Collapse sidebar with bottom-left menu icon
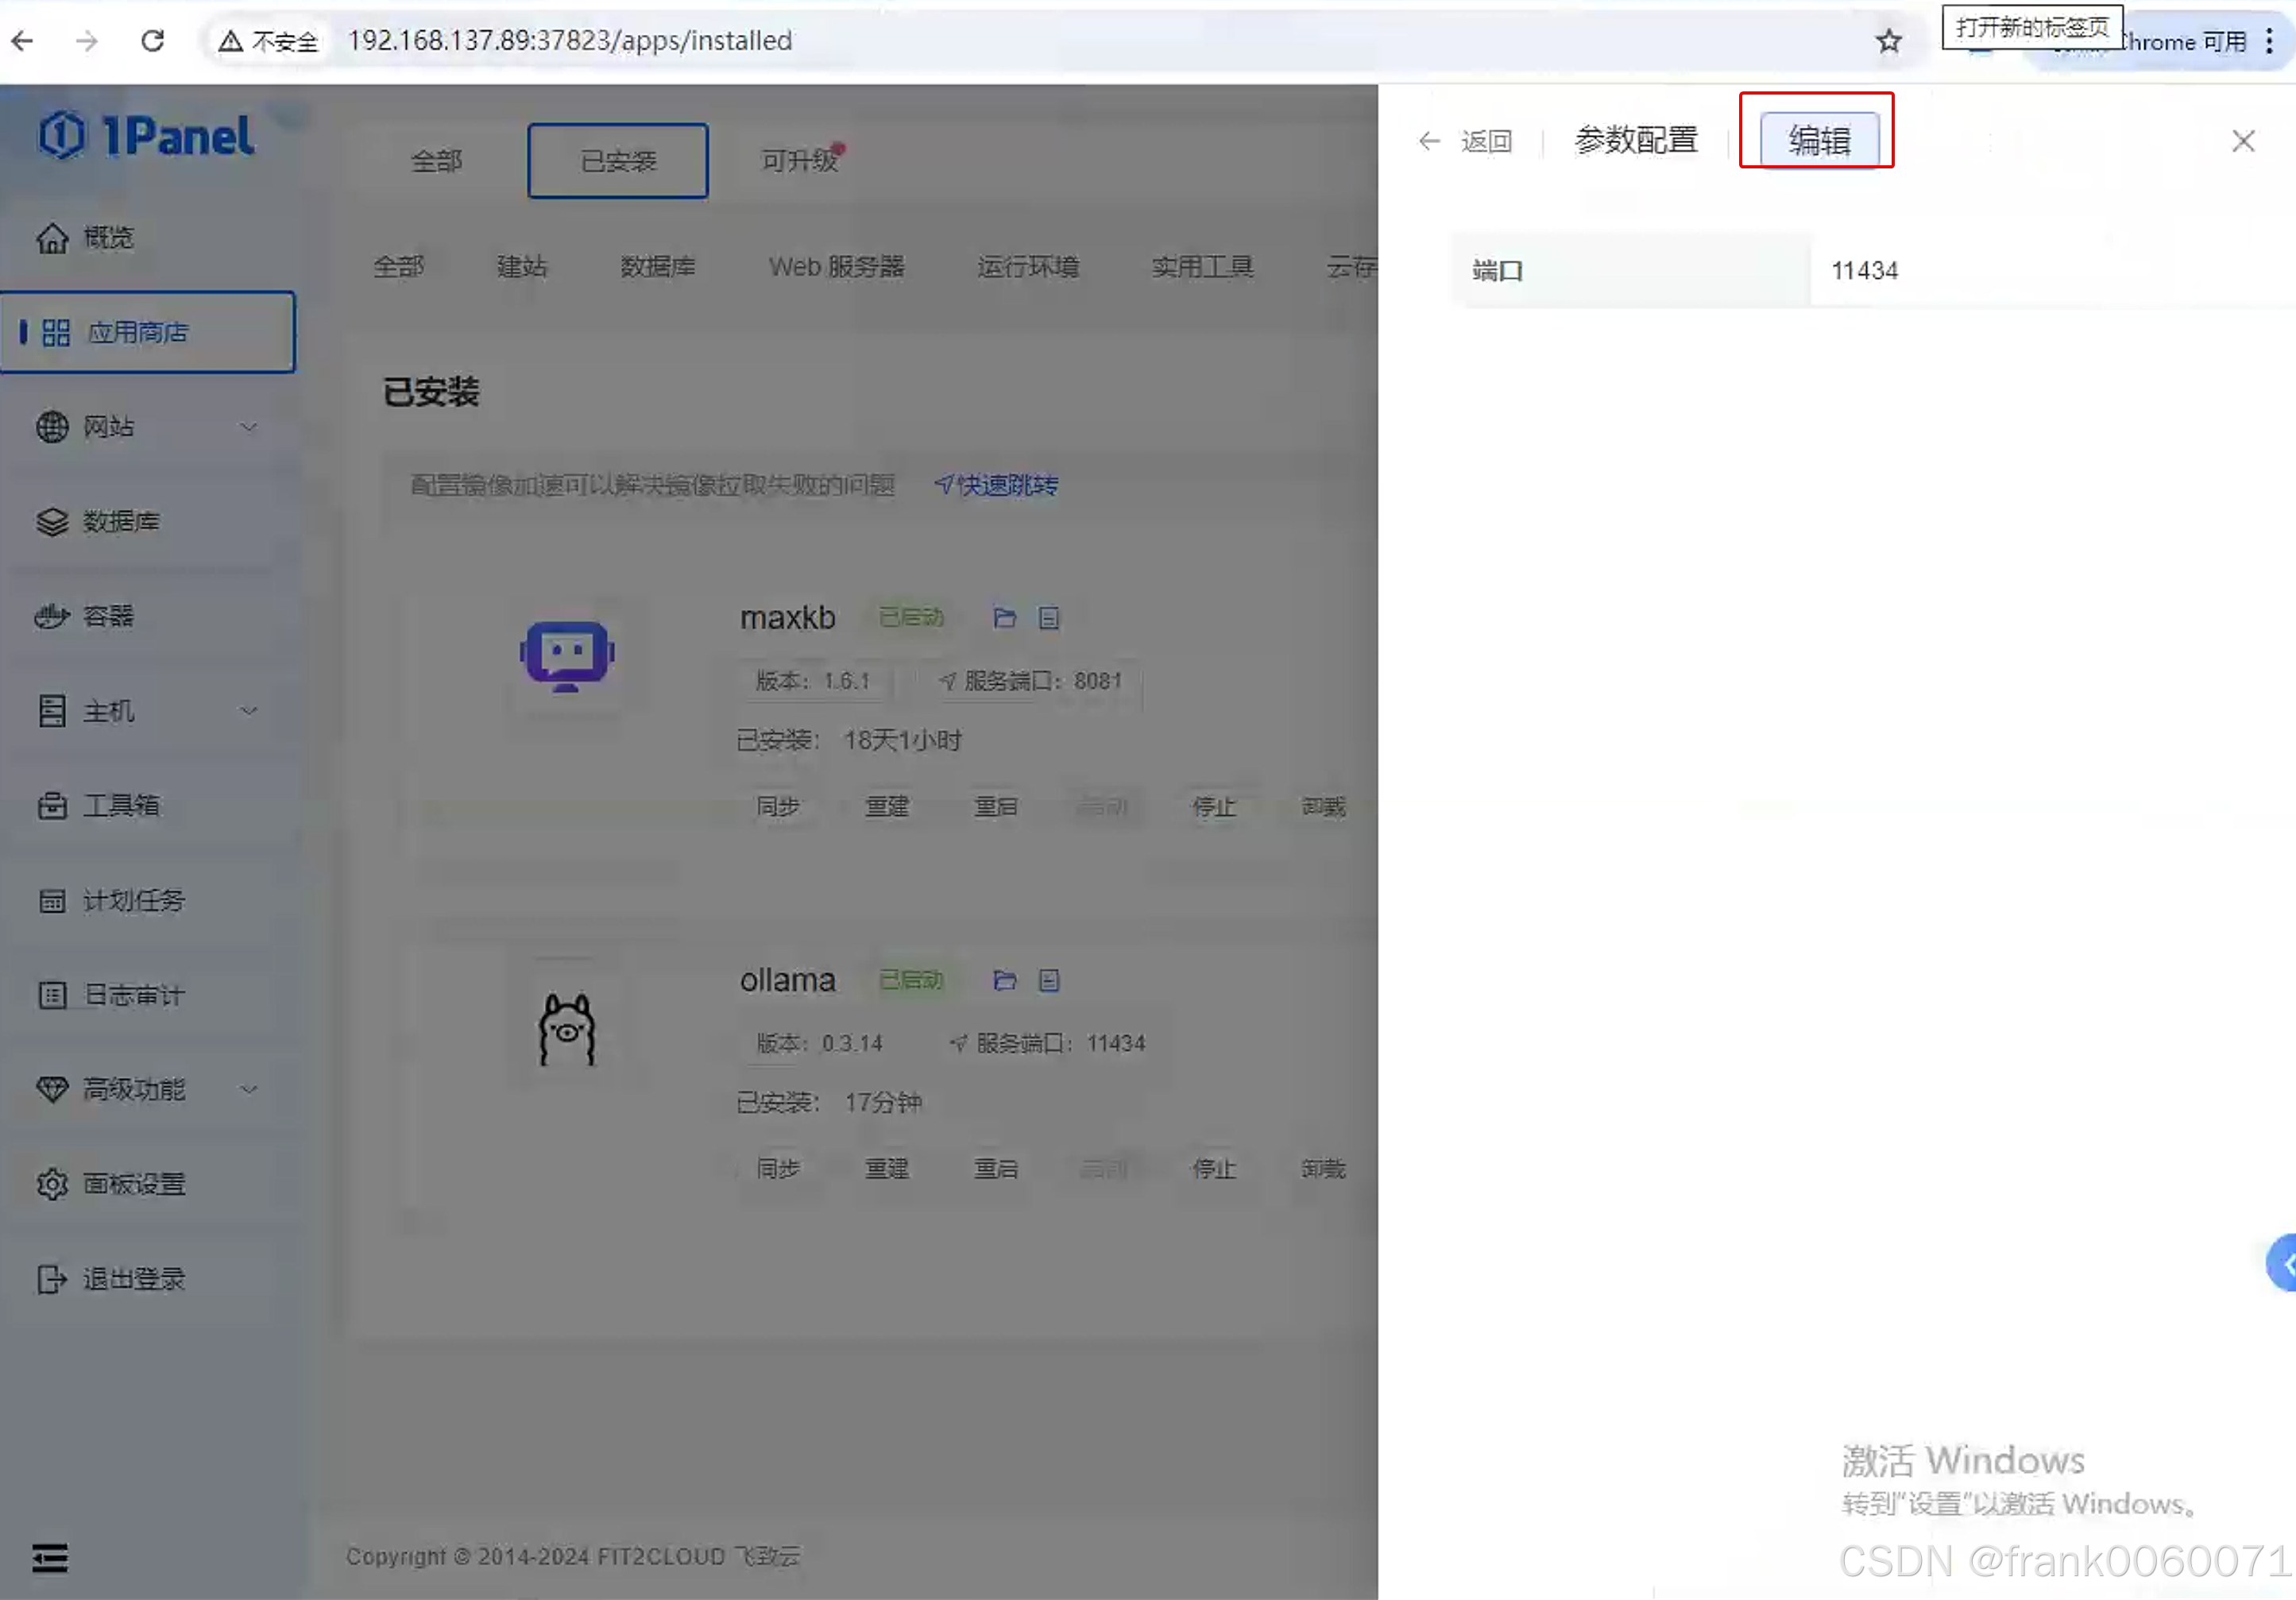2296x1600 pixels. tap(50, 1557)
